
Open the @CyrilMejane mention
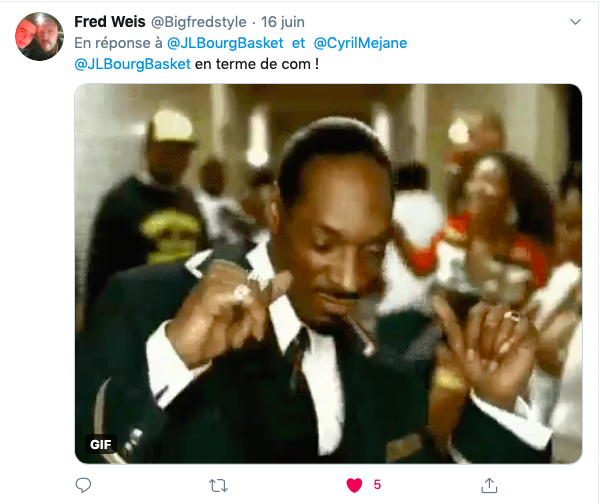(x=360, y=43)
